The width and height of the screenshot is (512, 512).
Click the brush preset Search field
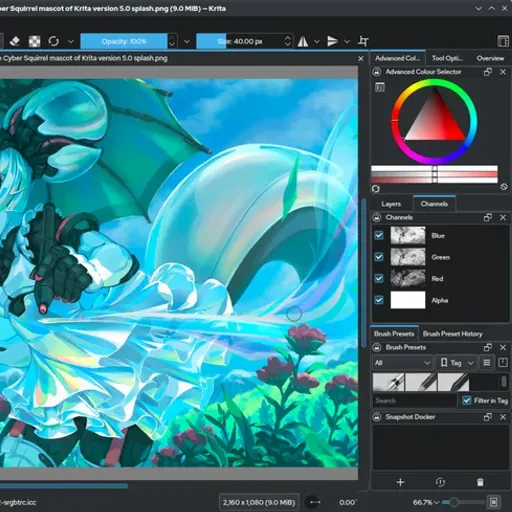415,401
